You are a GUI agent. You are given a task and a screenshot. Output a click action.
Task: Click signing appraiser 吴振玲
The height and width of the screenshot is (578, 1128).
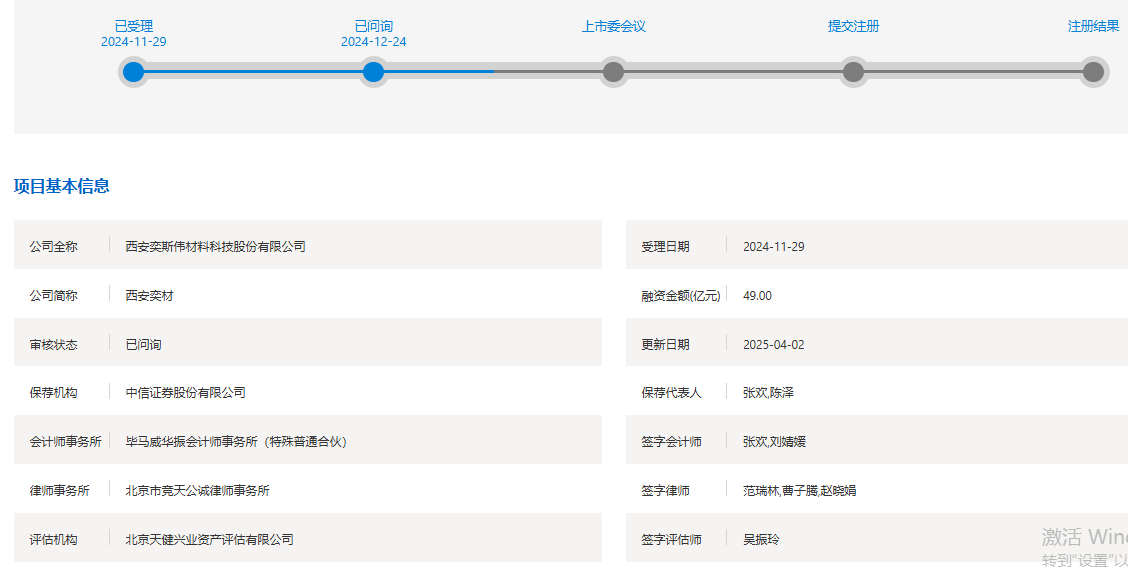point(761,539)
